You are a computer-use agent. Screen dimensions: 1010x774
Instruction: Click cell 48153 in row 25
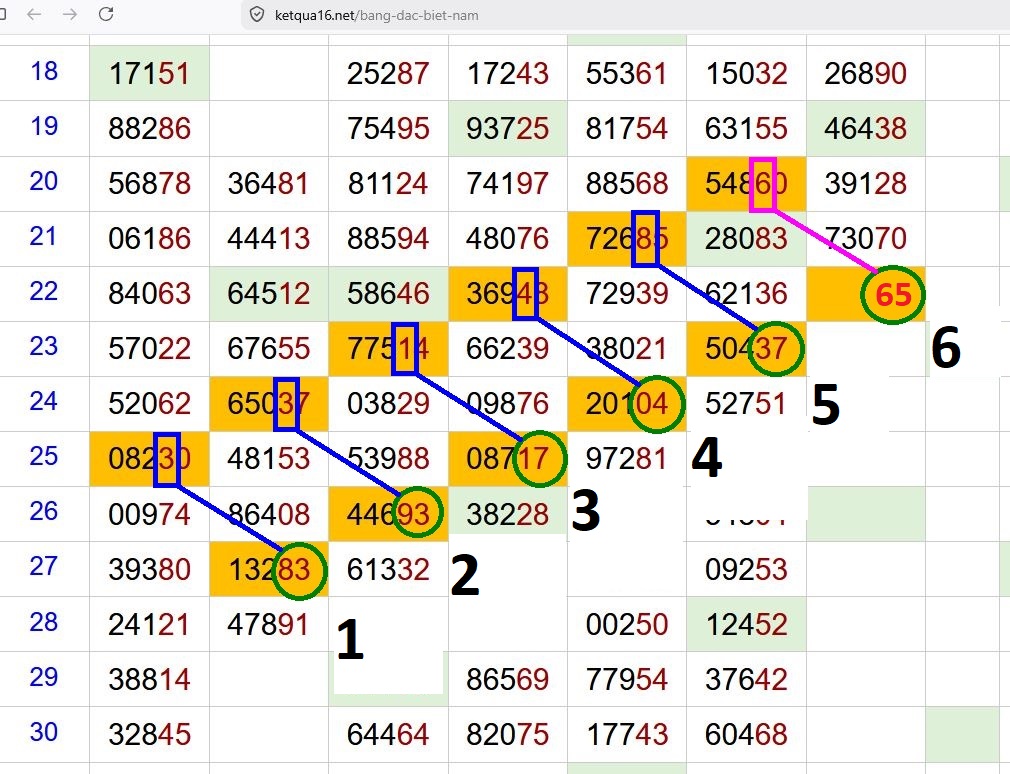(269, 458)
